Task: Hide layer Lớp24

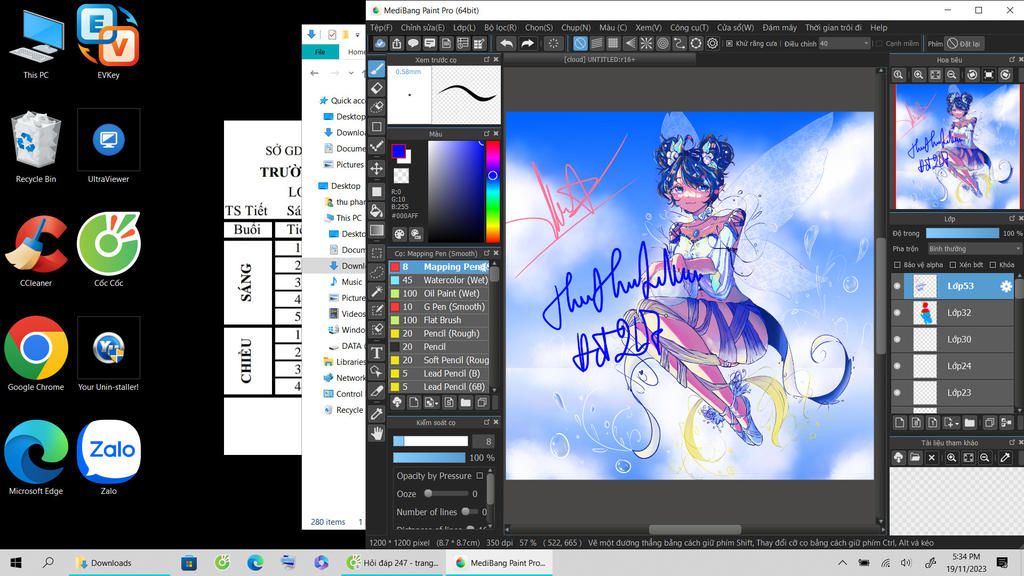Action: (x=897, y=366)
